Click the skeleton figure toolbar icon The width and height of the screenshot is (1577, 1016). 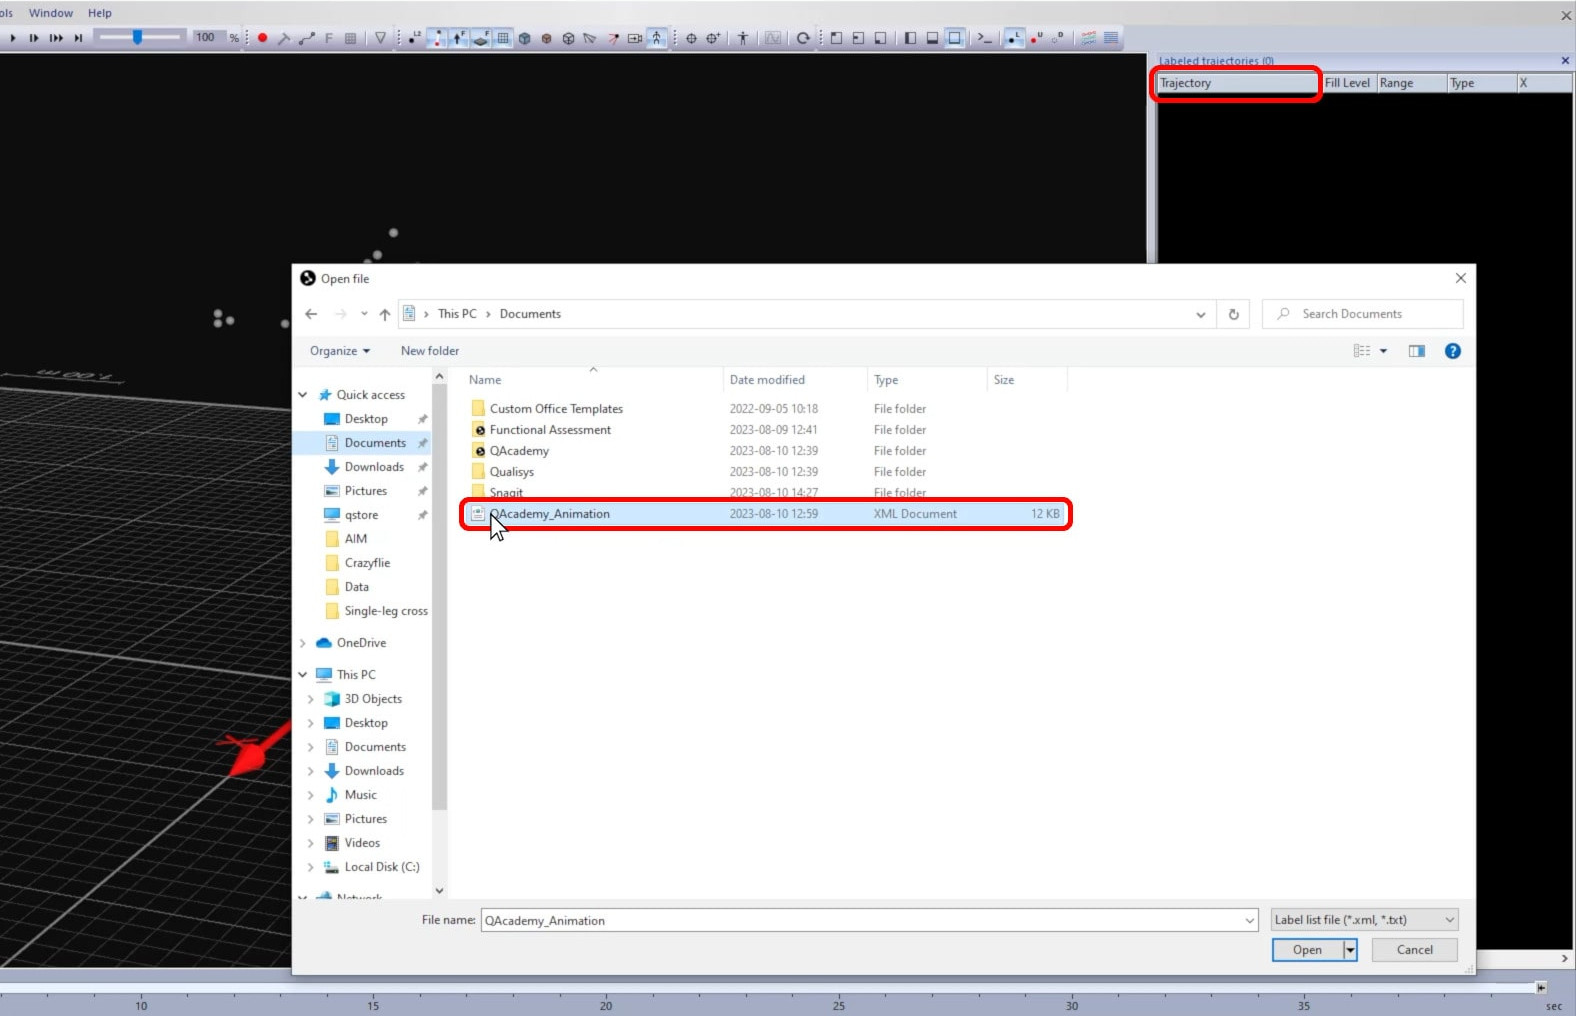click(x=742, y=38)
